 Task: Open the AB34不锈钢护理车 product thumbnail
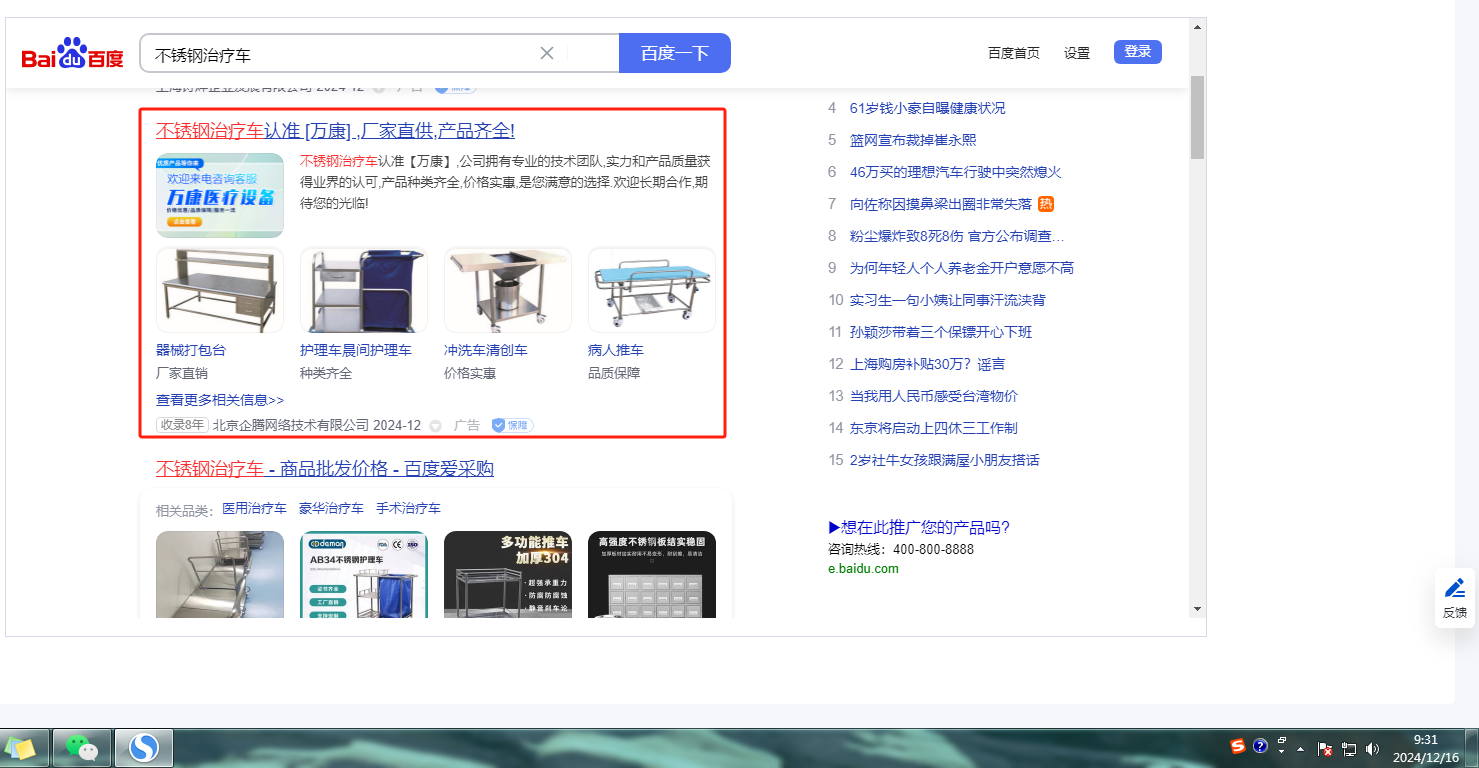point(364,574)
